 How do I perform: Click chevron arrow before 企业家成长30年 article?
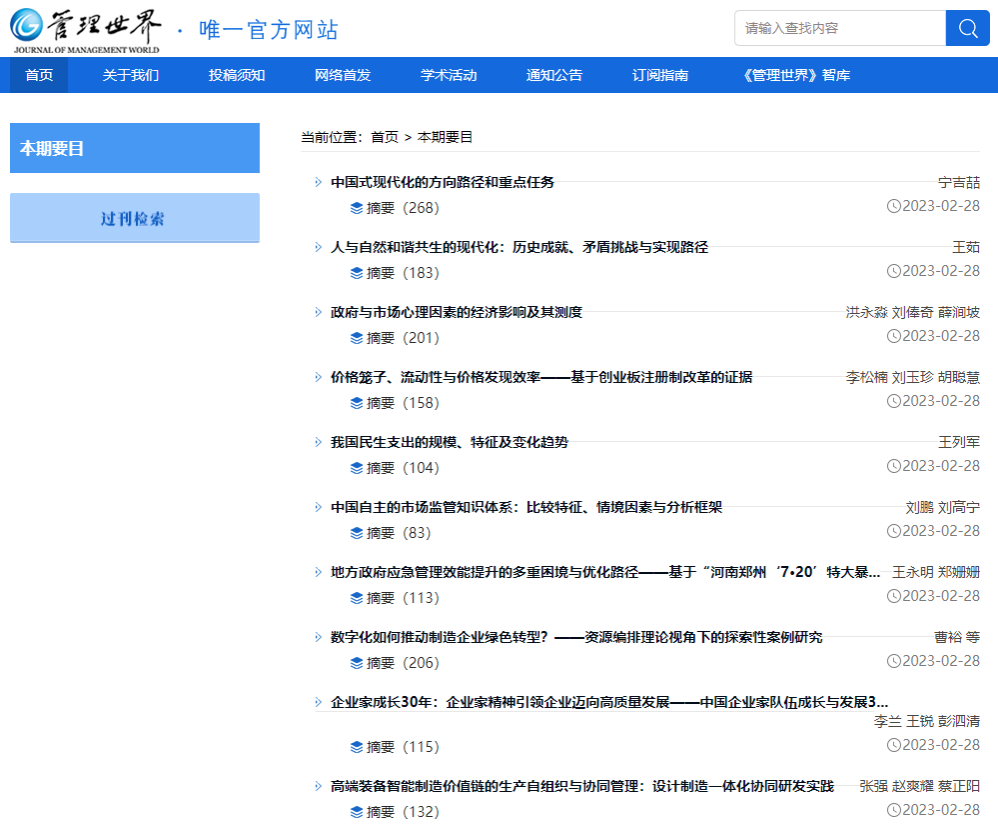point(318,702)
